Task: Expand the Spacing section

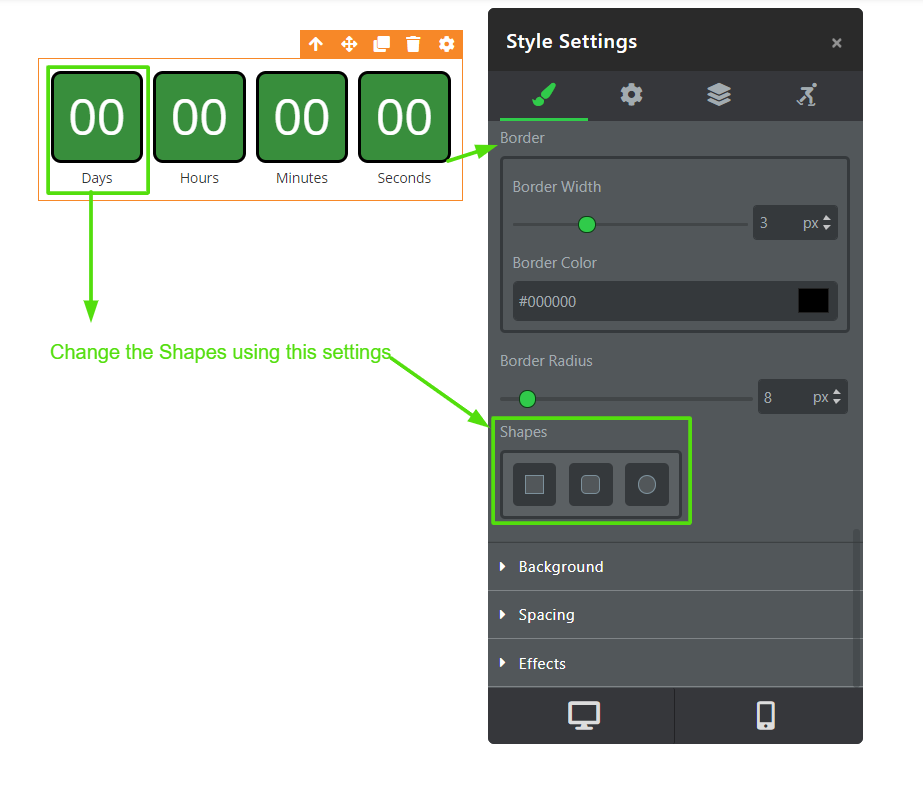Action: [x=675, y=615]
